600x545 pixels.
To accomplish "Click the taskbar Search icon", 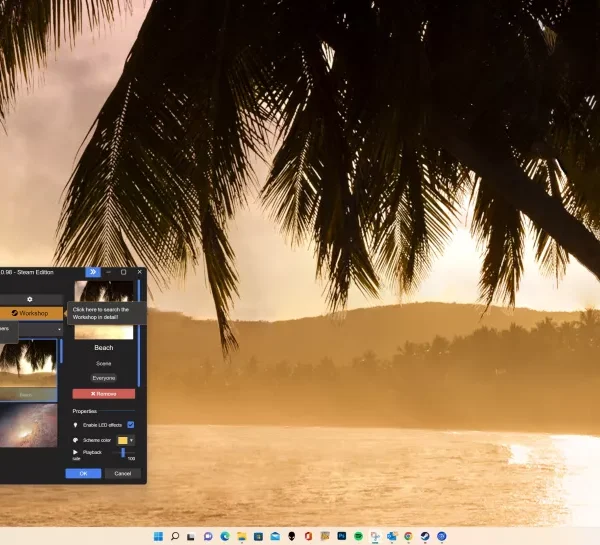I will [175, 536].
